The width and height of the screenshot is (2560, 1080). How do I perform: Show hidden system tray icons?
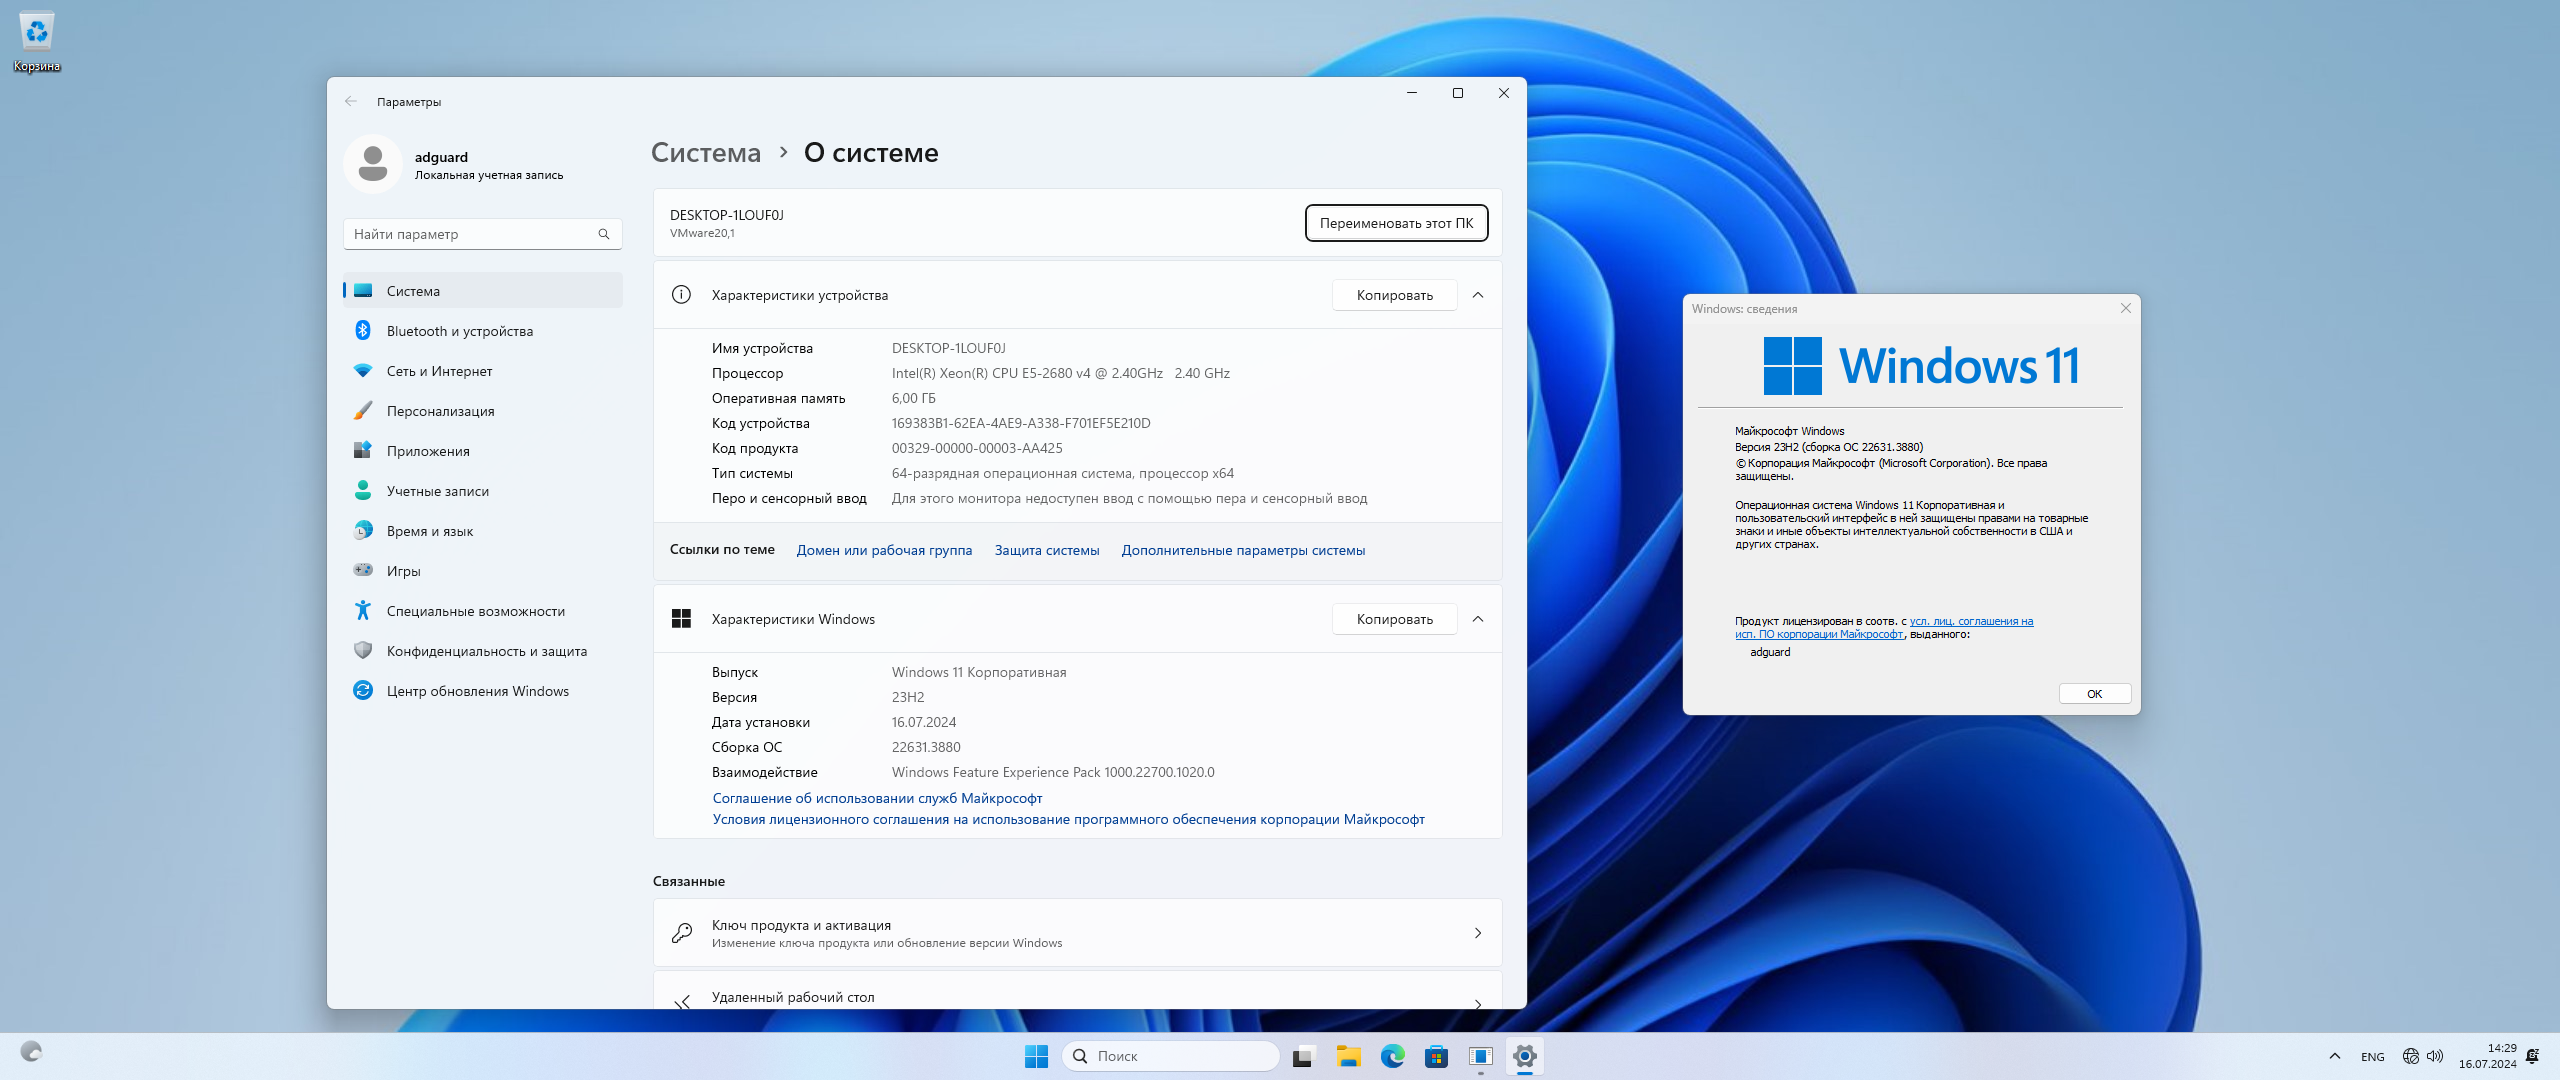pos(2334,1056)
